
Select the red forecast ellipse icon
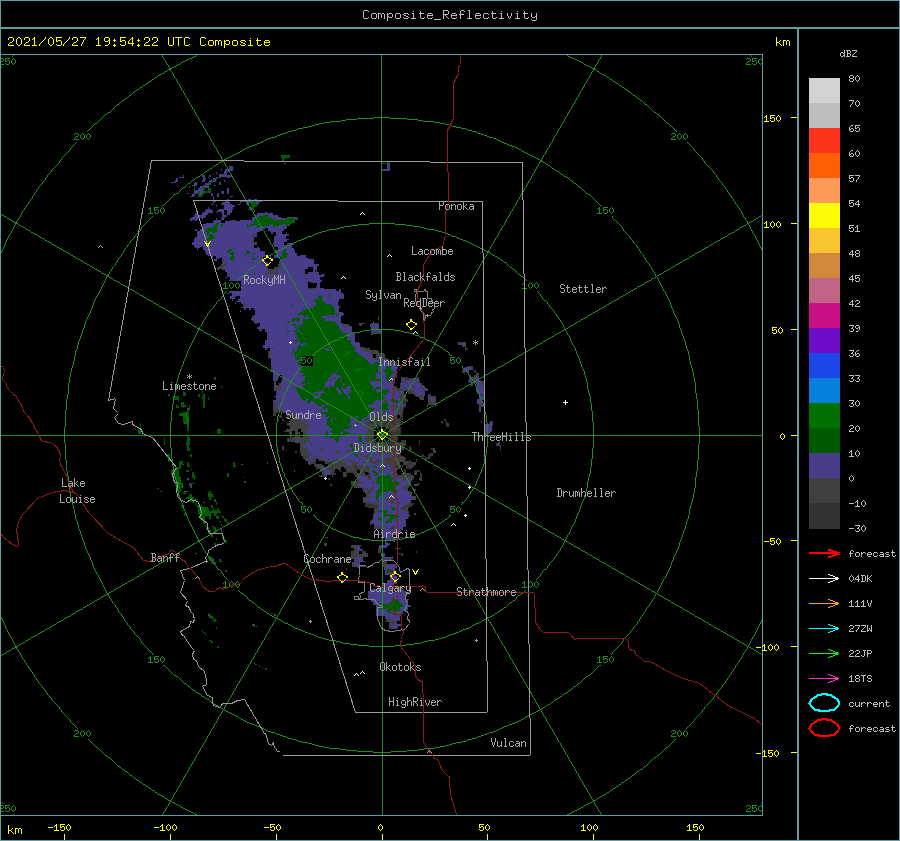(x=824, y=728)
